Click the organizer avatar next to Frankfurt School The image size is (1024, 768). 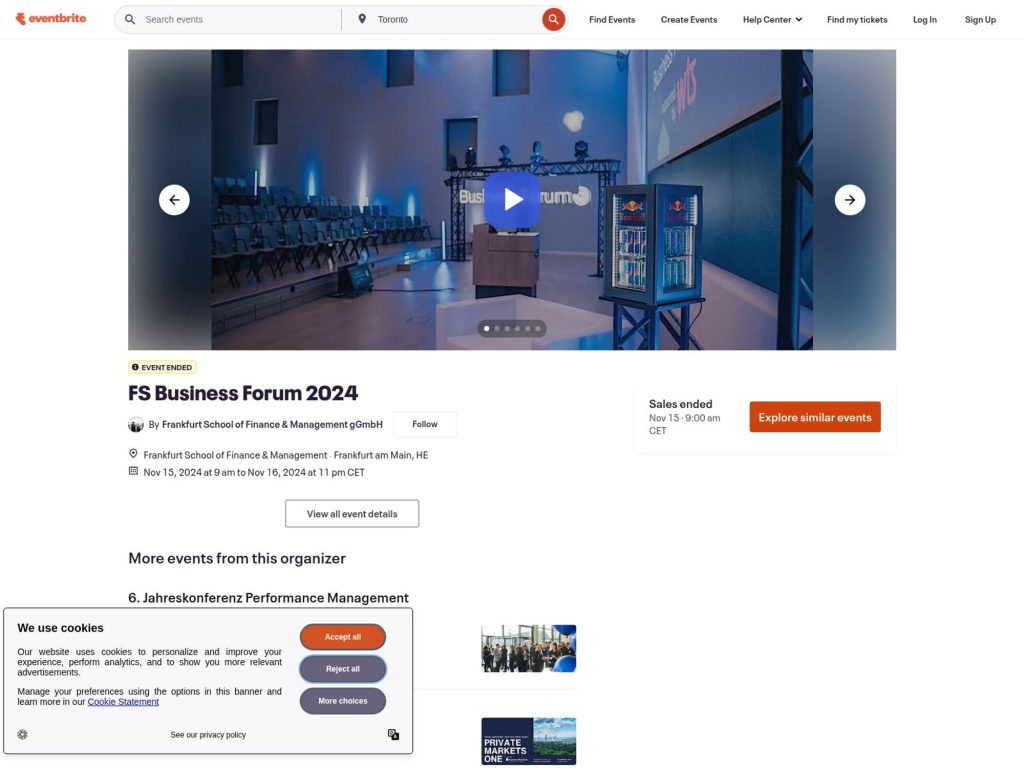coord(136,424)
